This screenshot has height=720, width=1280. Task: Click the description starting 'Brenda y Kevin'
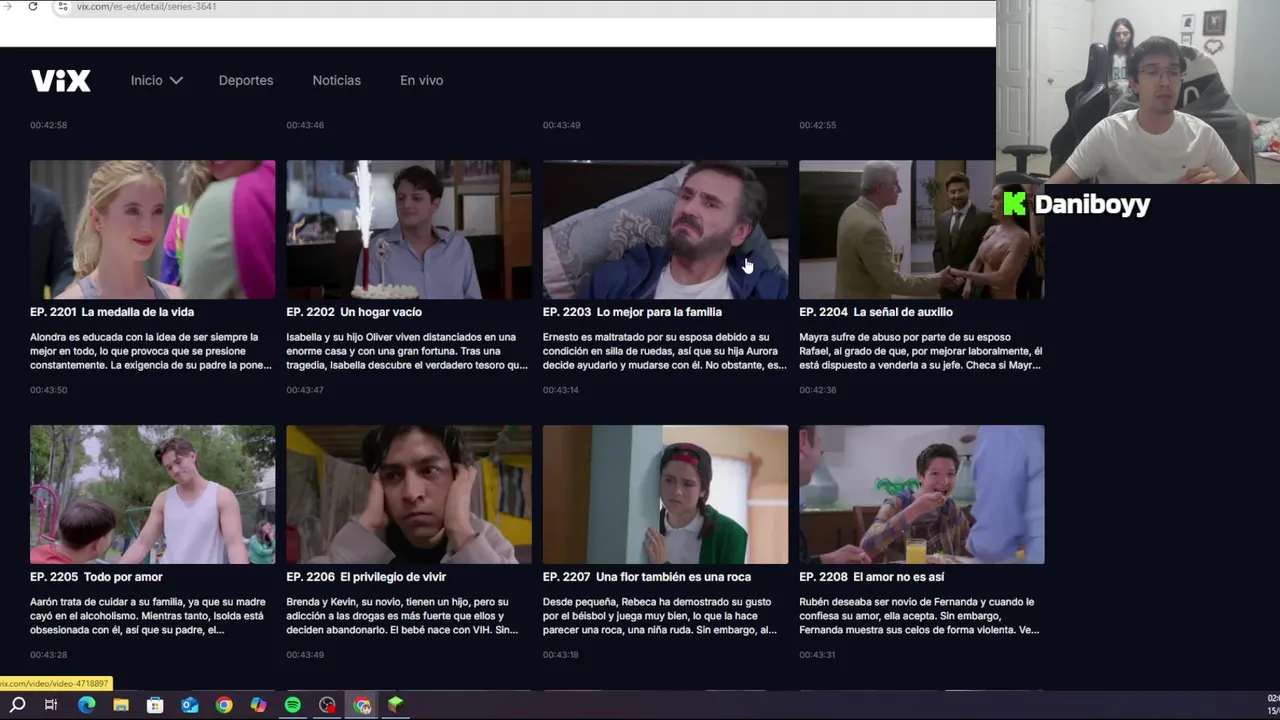click(x=402, y=616)
